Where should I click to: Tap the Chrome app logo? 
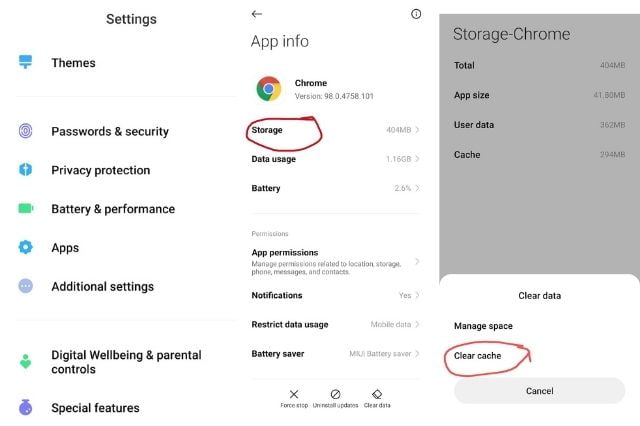(x=269, y=89)
